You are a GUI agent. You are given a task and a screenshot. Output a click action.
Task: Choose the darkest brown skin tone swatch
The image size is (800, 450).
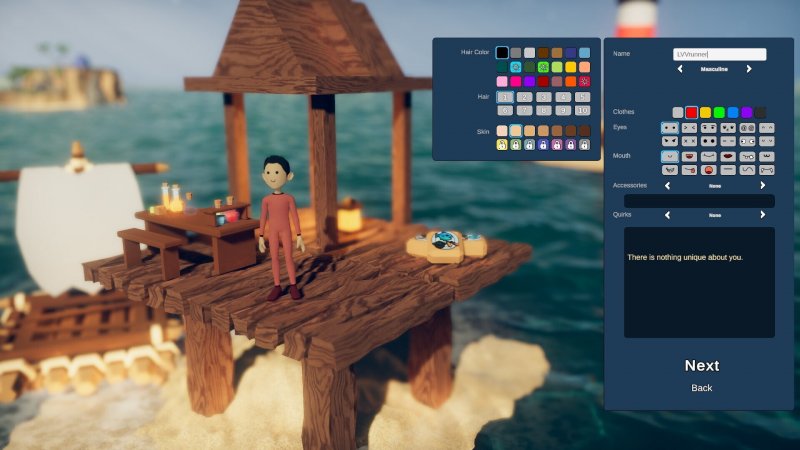tap(584, 131)
